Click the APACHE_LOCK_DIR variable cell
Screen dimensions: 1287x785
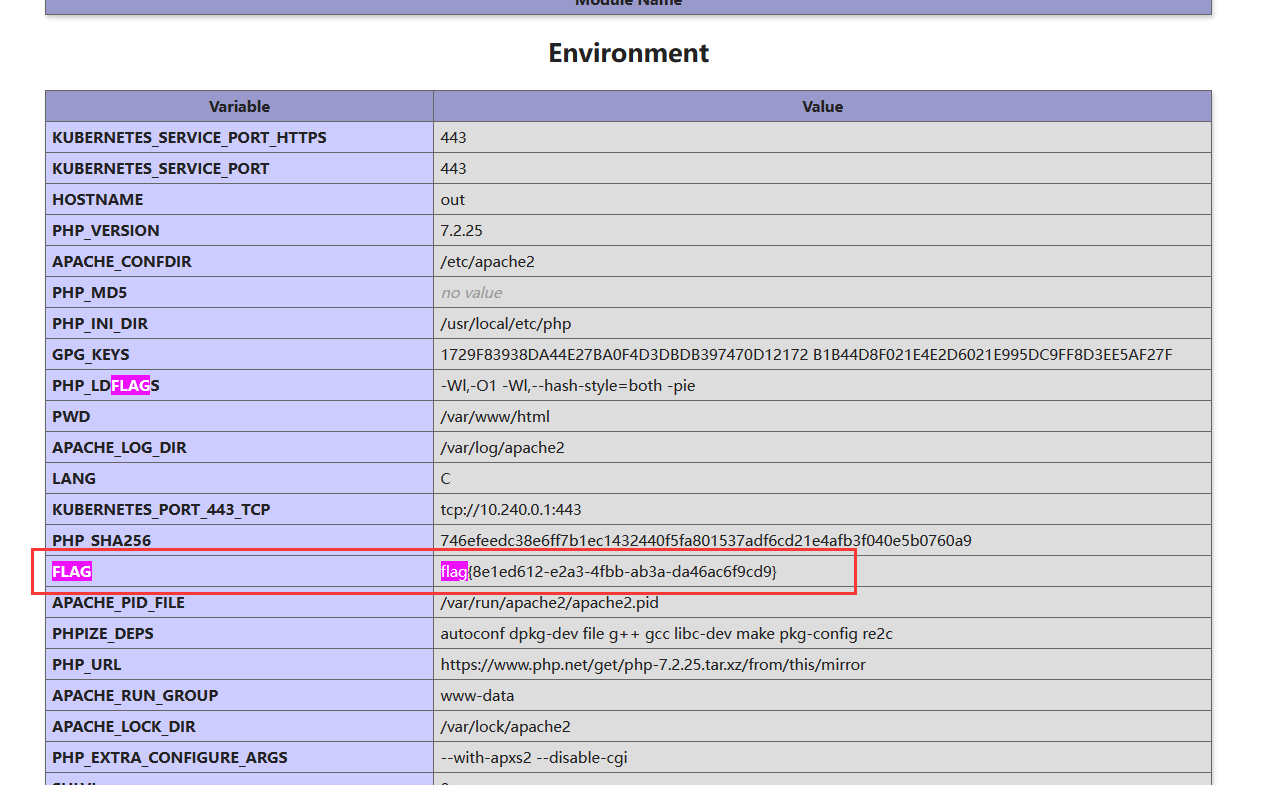pyautogui.click(x=239, y=726)
